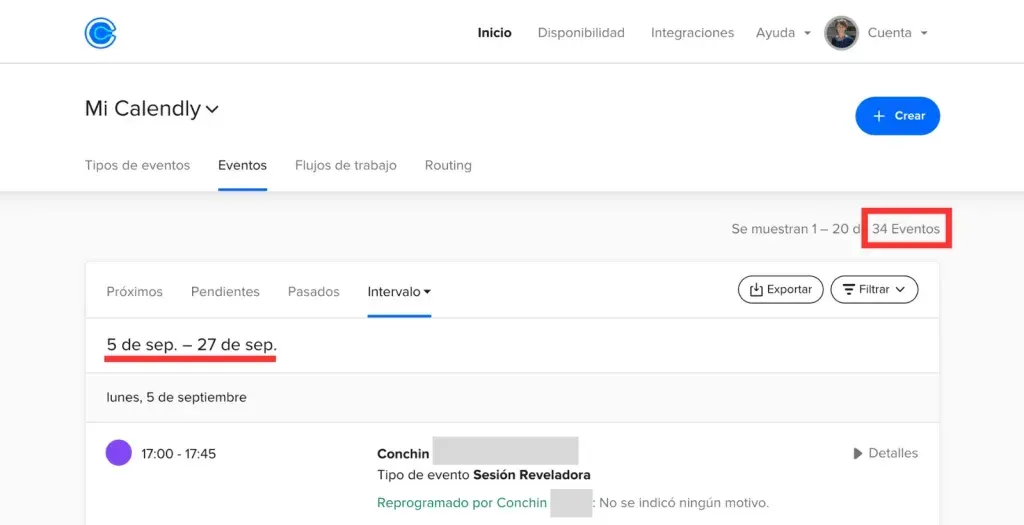
Task: Show Pendientes events
Action: [225, 292]
